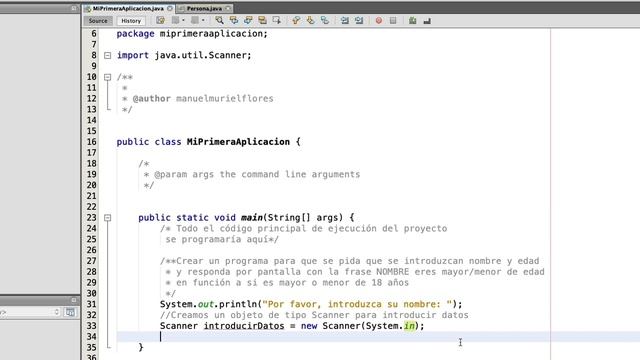
Task: Click comment 'se programaría aquí'
Action: [217, 239]
